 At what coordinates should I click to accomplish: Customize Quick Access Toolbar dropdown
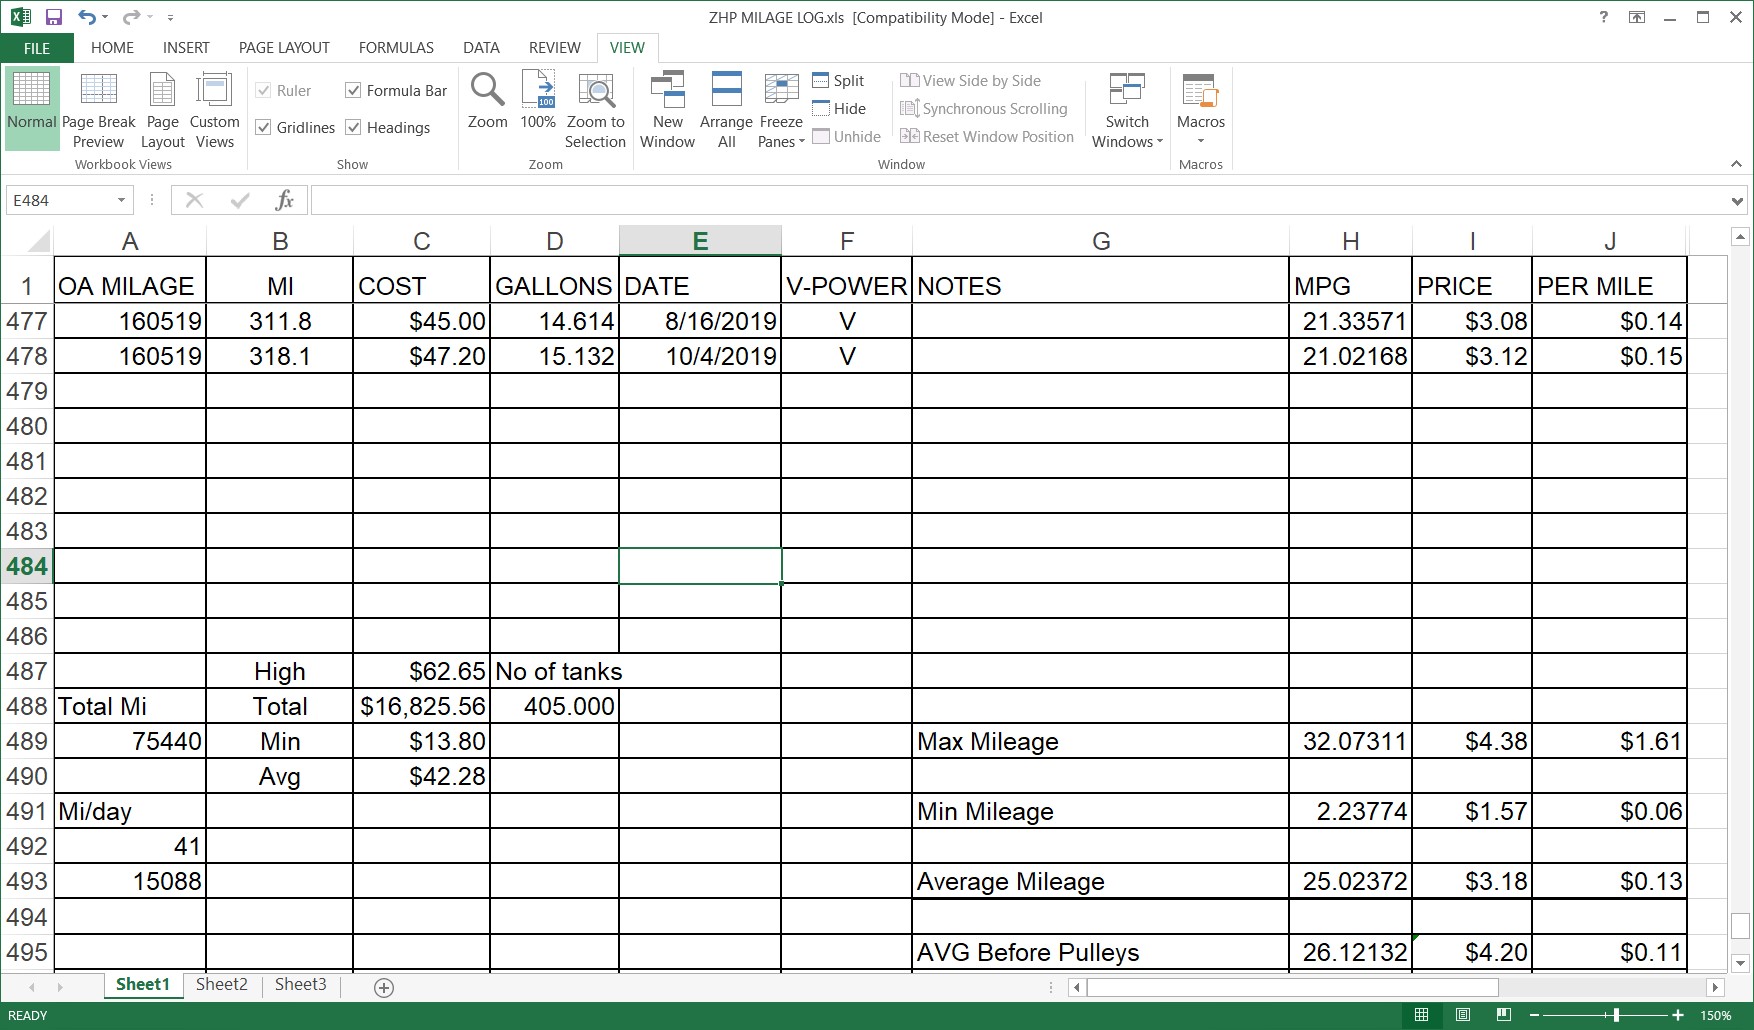point(170,18)
